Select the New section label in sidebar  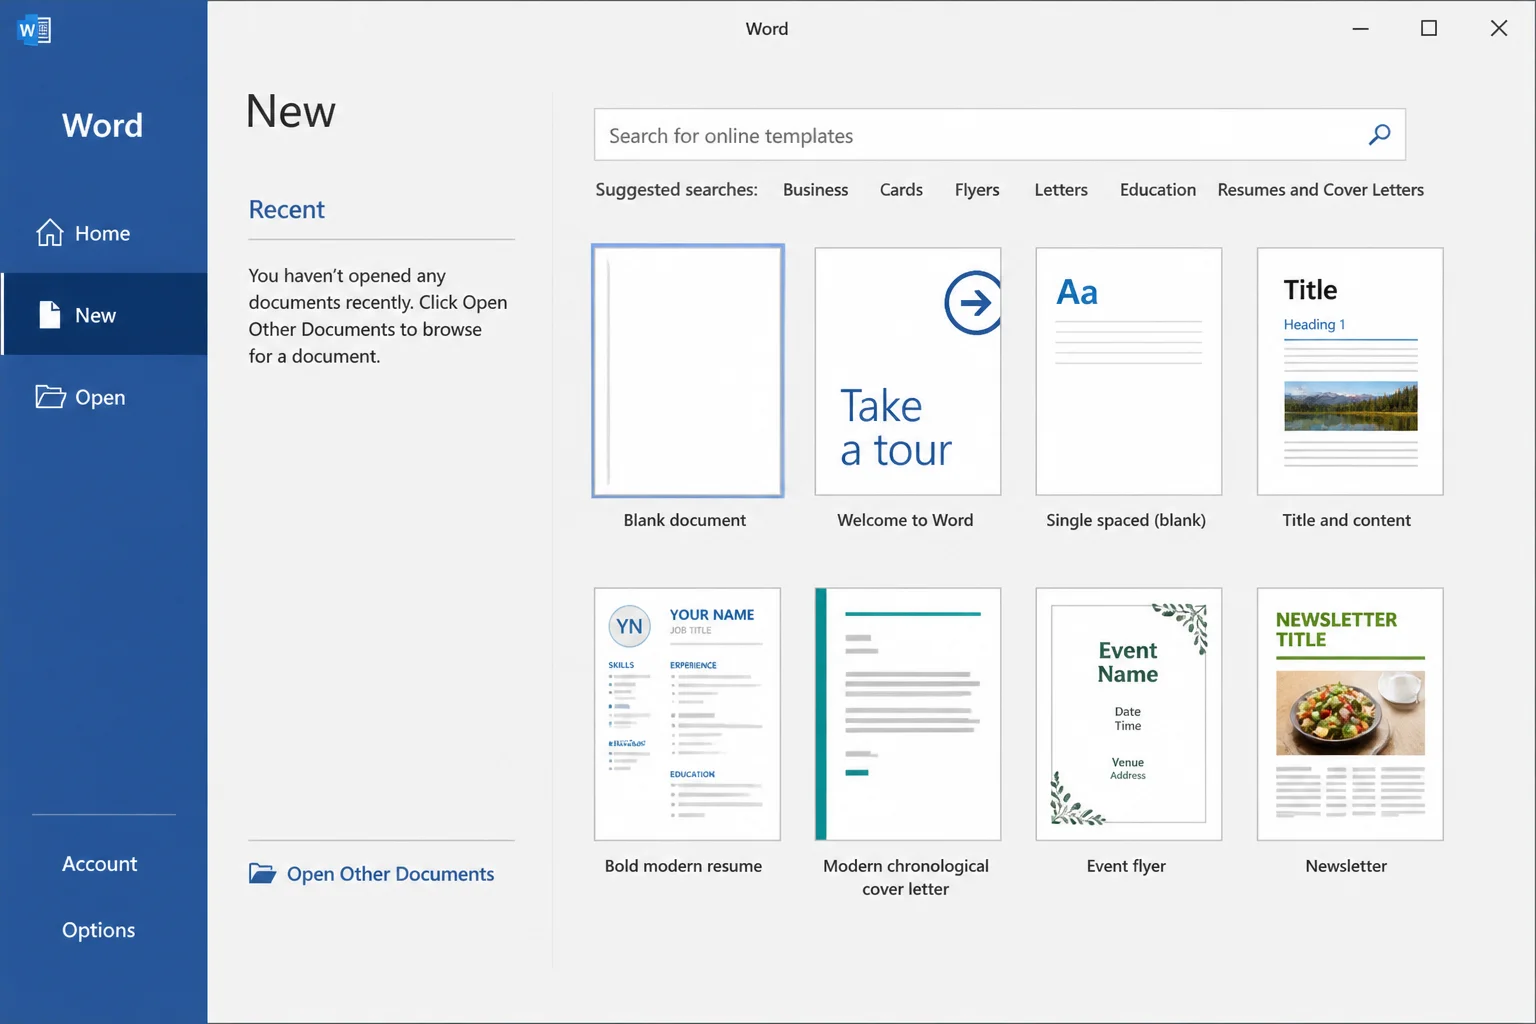(x=96, y=315)
